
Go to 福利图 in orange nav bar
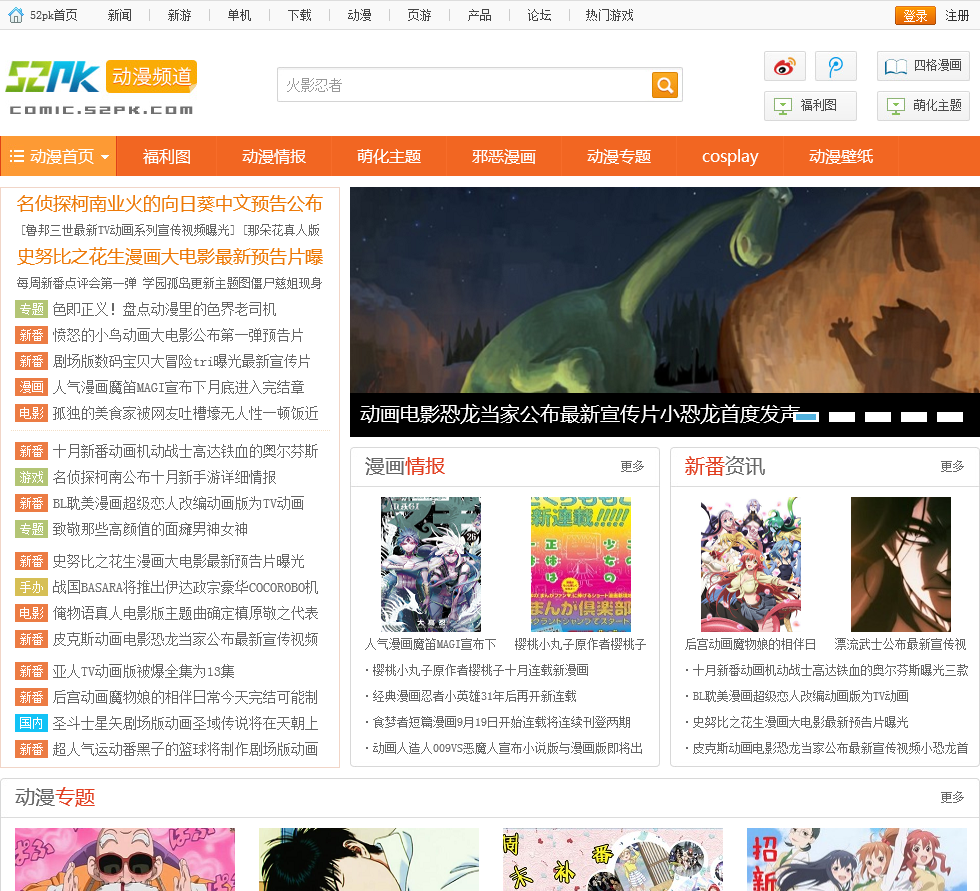coord(166,156)
